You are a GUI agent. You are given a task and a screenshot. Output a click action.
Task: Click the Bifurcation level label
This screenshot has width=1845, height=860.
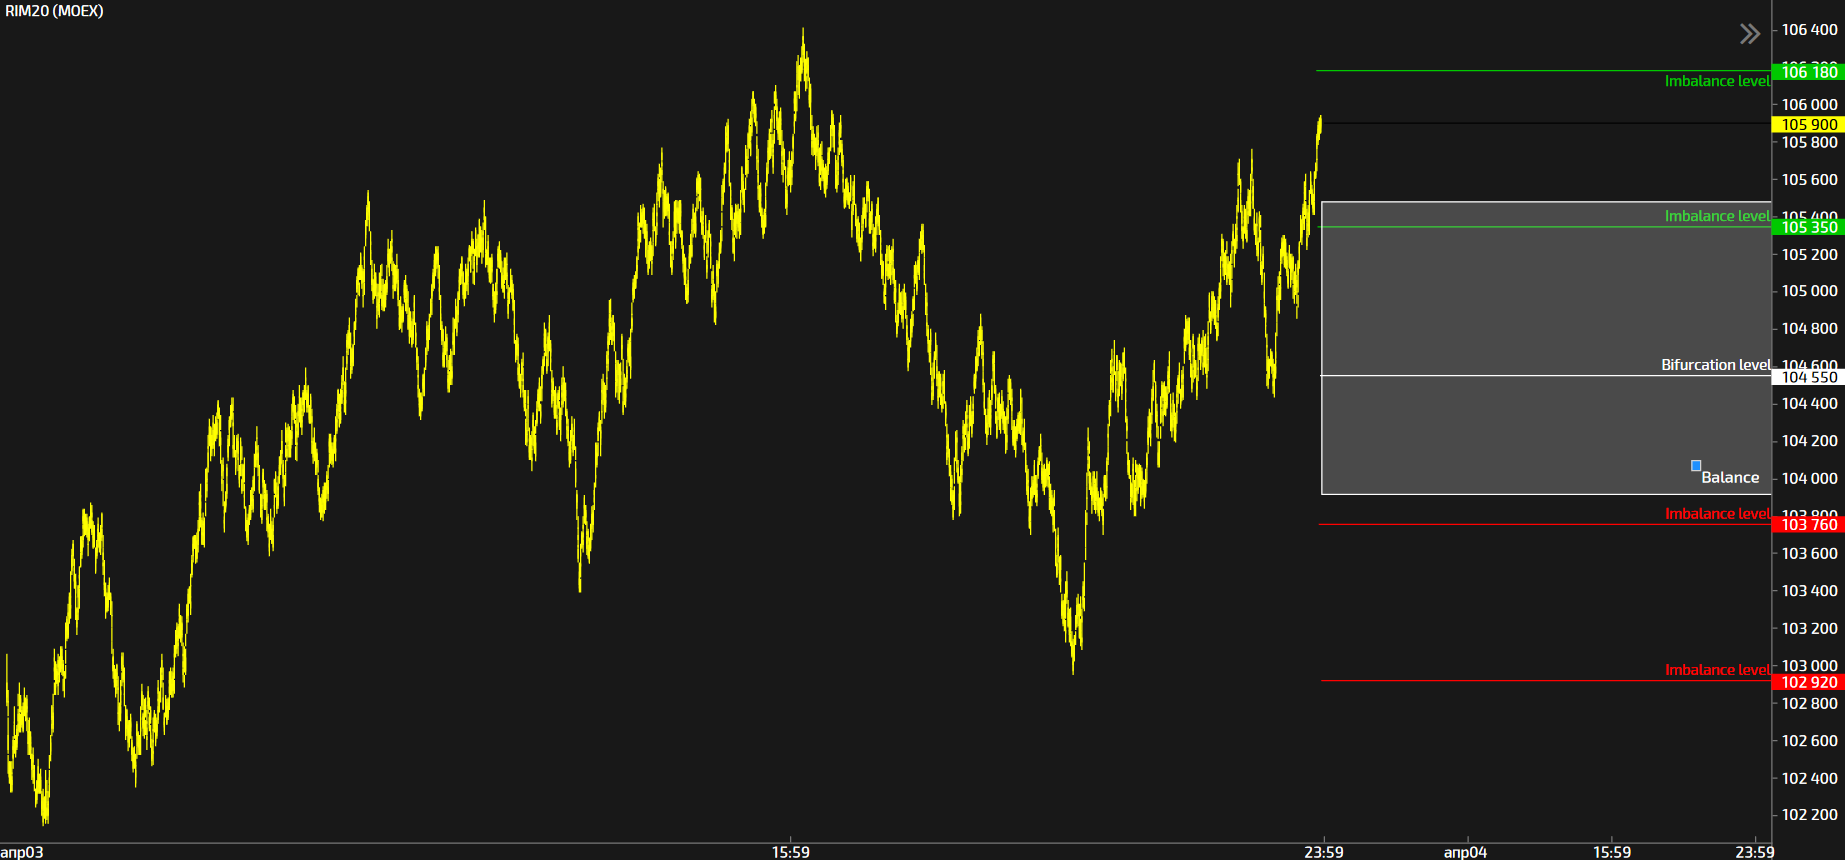(x=1715, y=365)
